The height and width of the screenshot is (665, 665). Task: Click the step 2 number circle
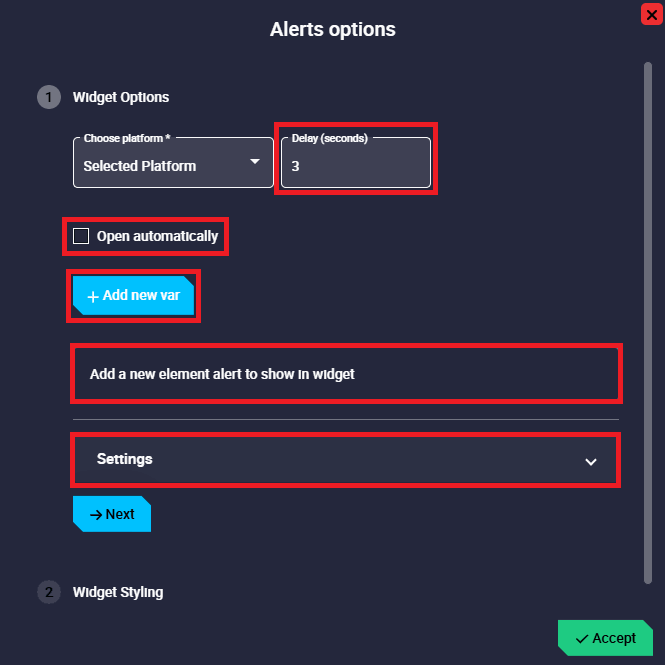point(48,592)
